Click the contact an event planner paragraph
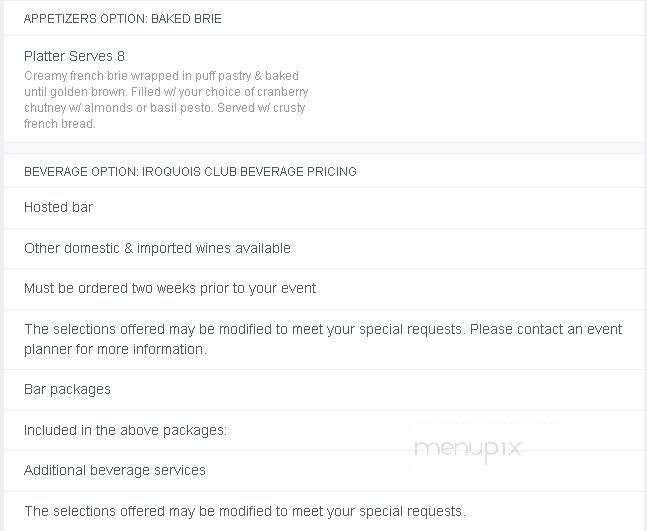 (x=323, y=339)
